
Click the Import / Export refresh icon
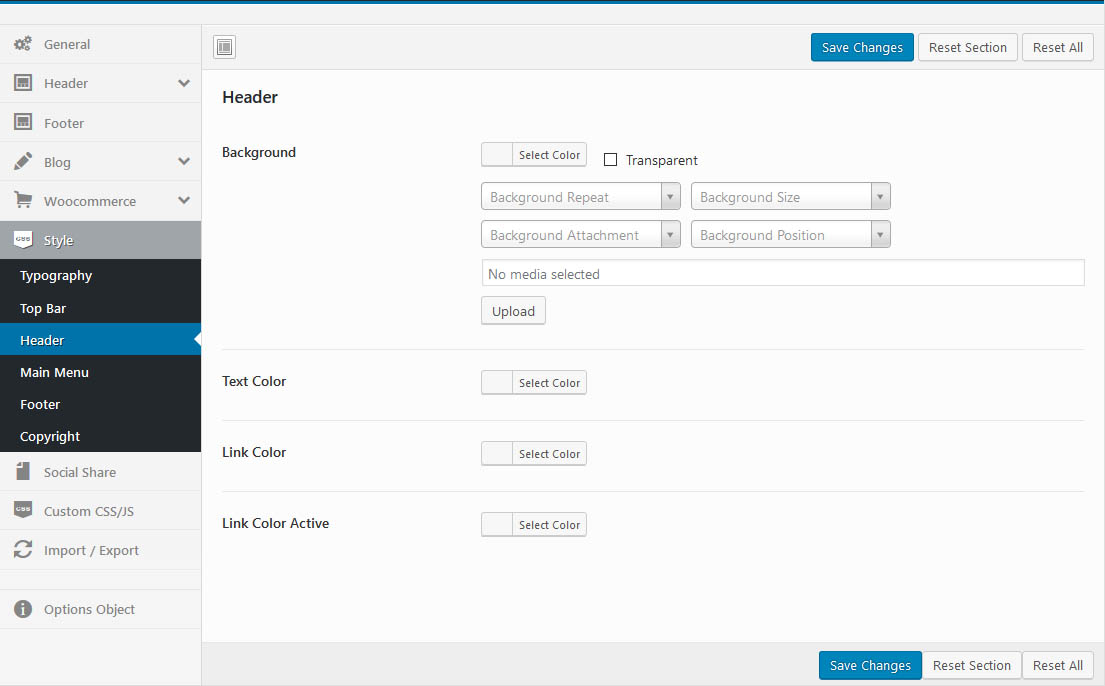coord(23,550)
